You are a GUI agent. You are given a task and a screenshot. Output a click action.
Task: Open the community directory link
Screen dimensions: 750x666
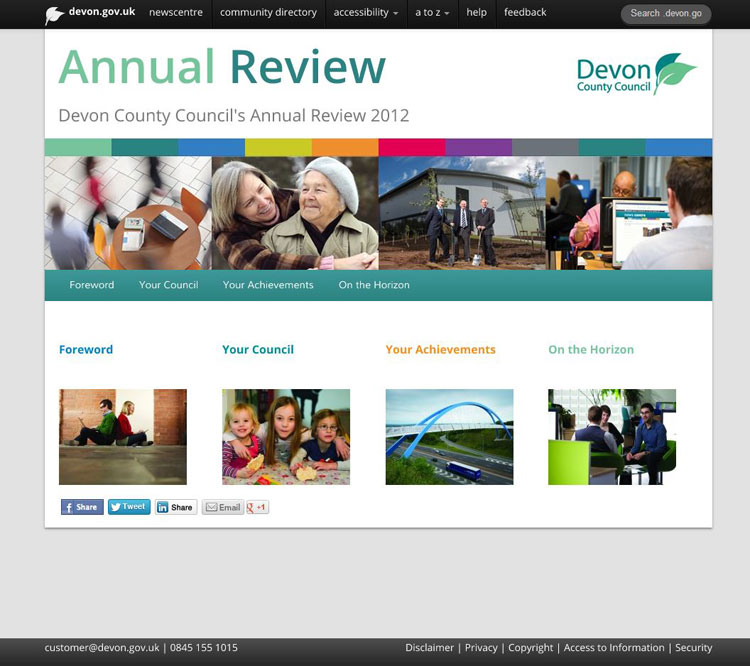pyautogui.click(x=268, y=12)
